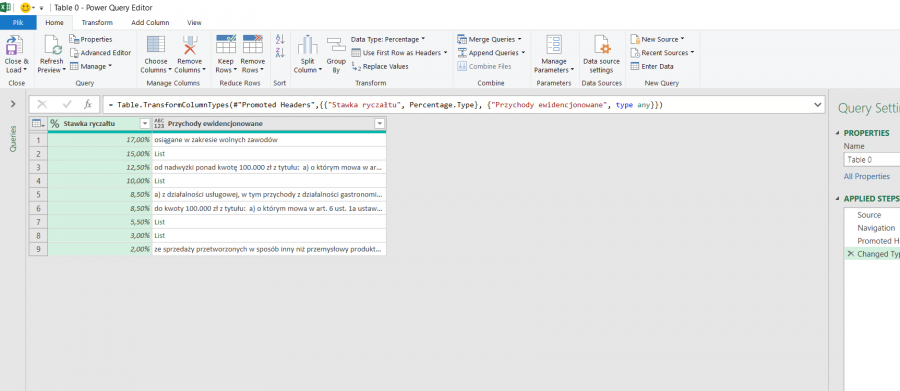This screenshot has width=900, height=391.
Task: Select the 12,50% cell
Action: (x=100, y=167)
